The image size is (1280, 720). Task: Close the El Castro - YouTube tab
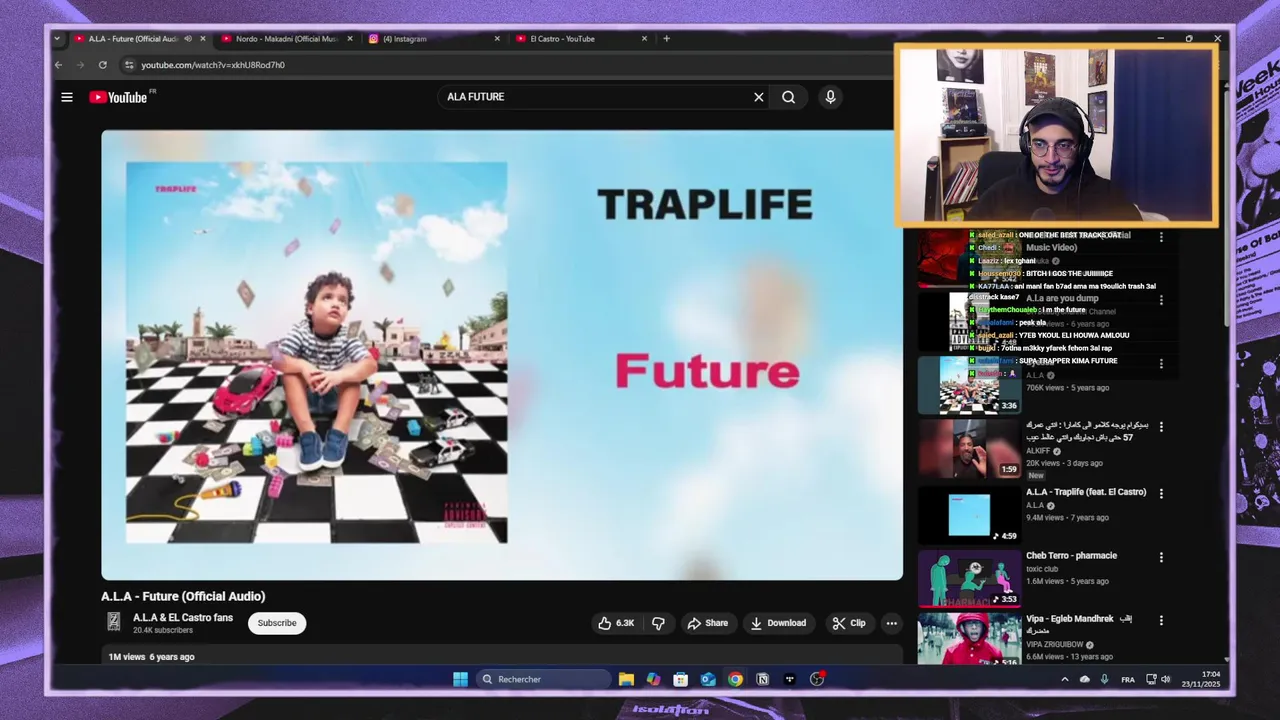tap(644, 39)
